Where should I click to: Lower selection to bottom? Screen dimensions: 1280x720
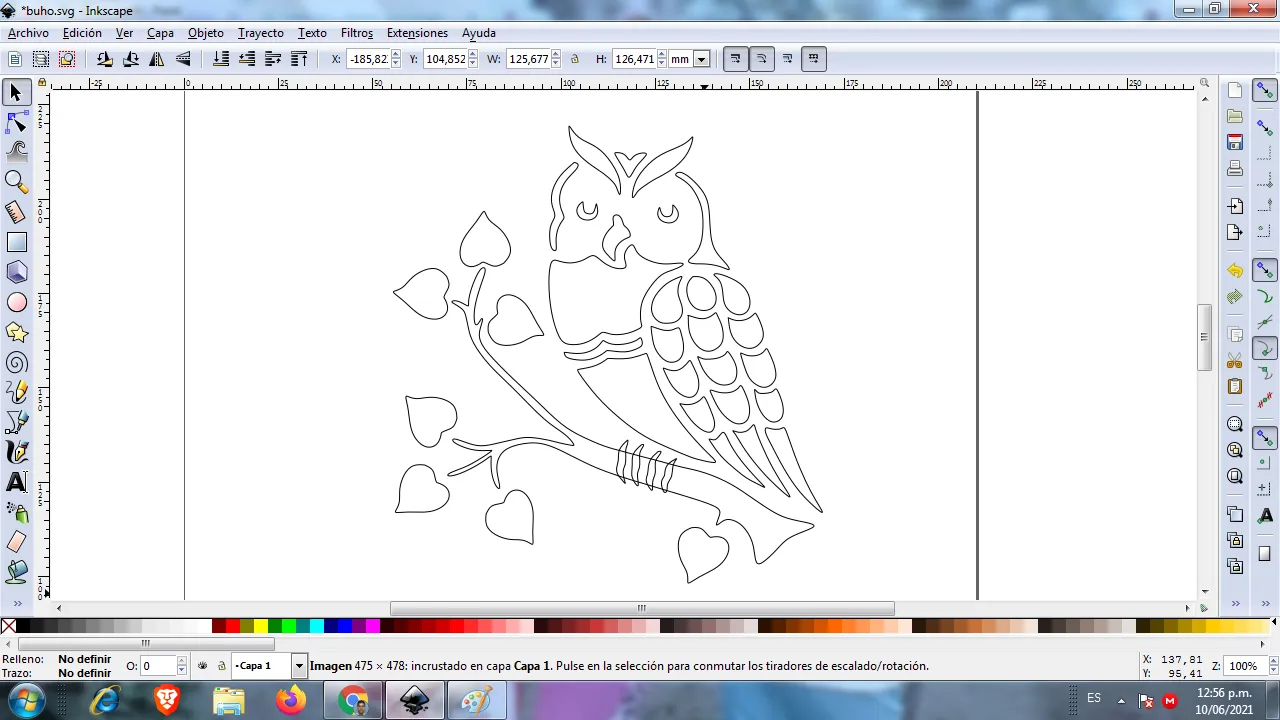tap(221, 59)
